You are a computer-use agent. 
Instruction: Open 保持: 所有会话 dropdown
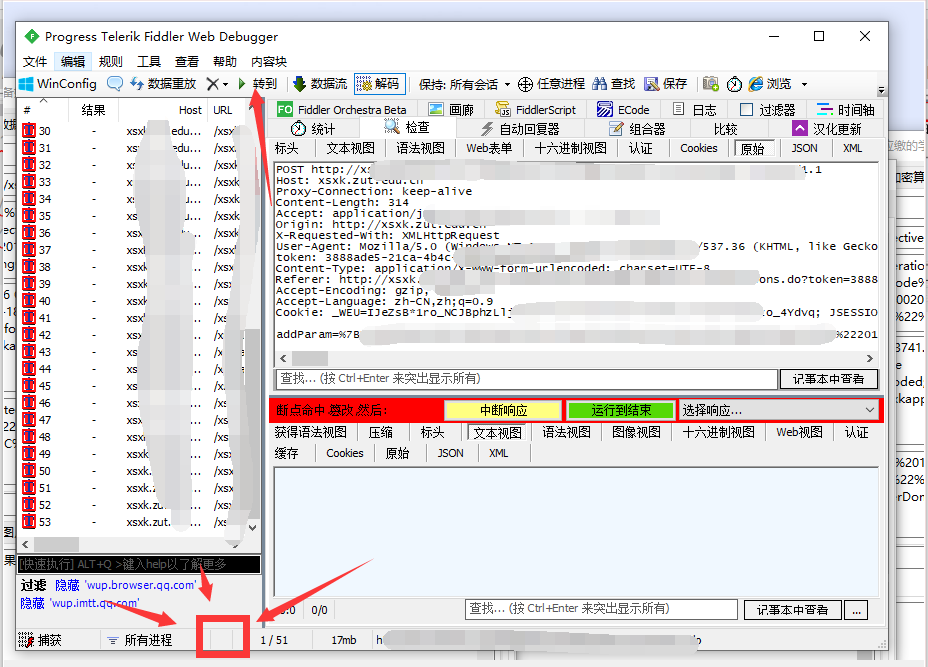tap(464, 84)
